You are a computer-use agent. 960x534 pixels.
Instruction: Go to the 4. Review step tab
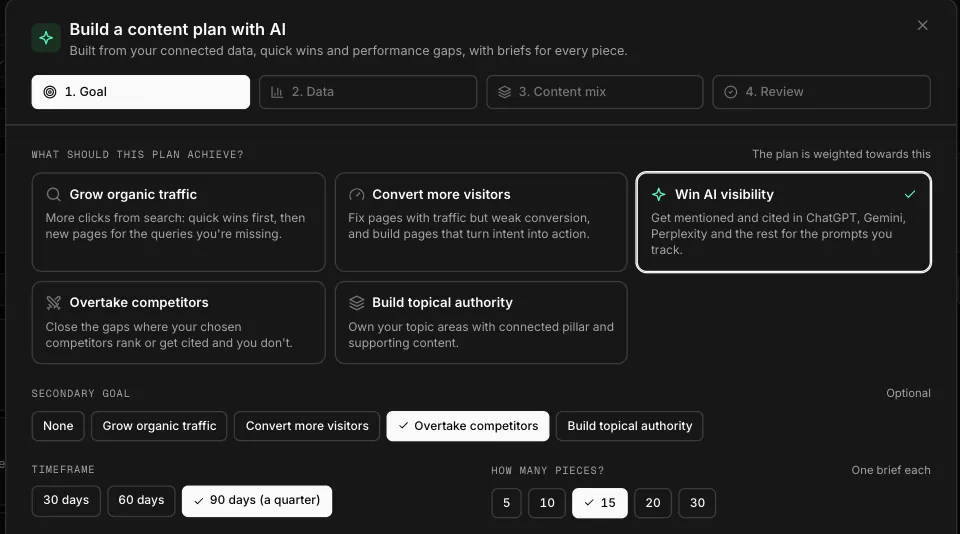coord(822,92)
